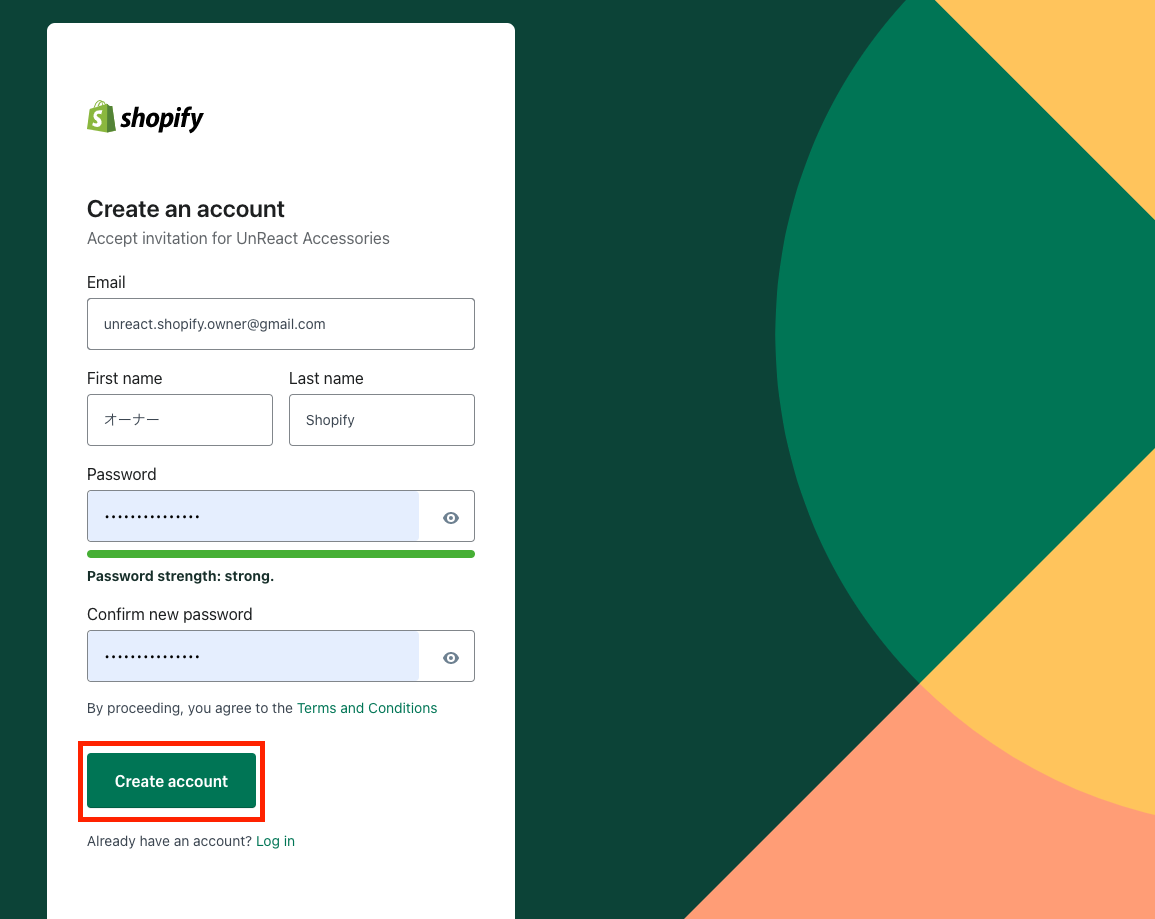Follow the Log in link
This screenshot has width=1155, height=919.
[275, 841]
